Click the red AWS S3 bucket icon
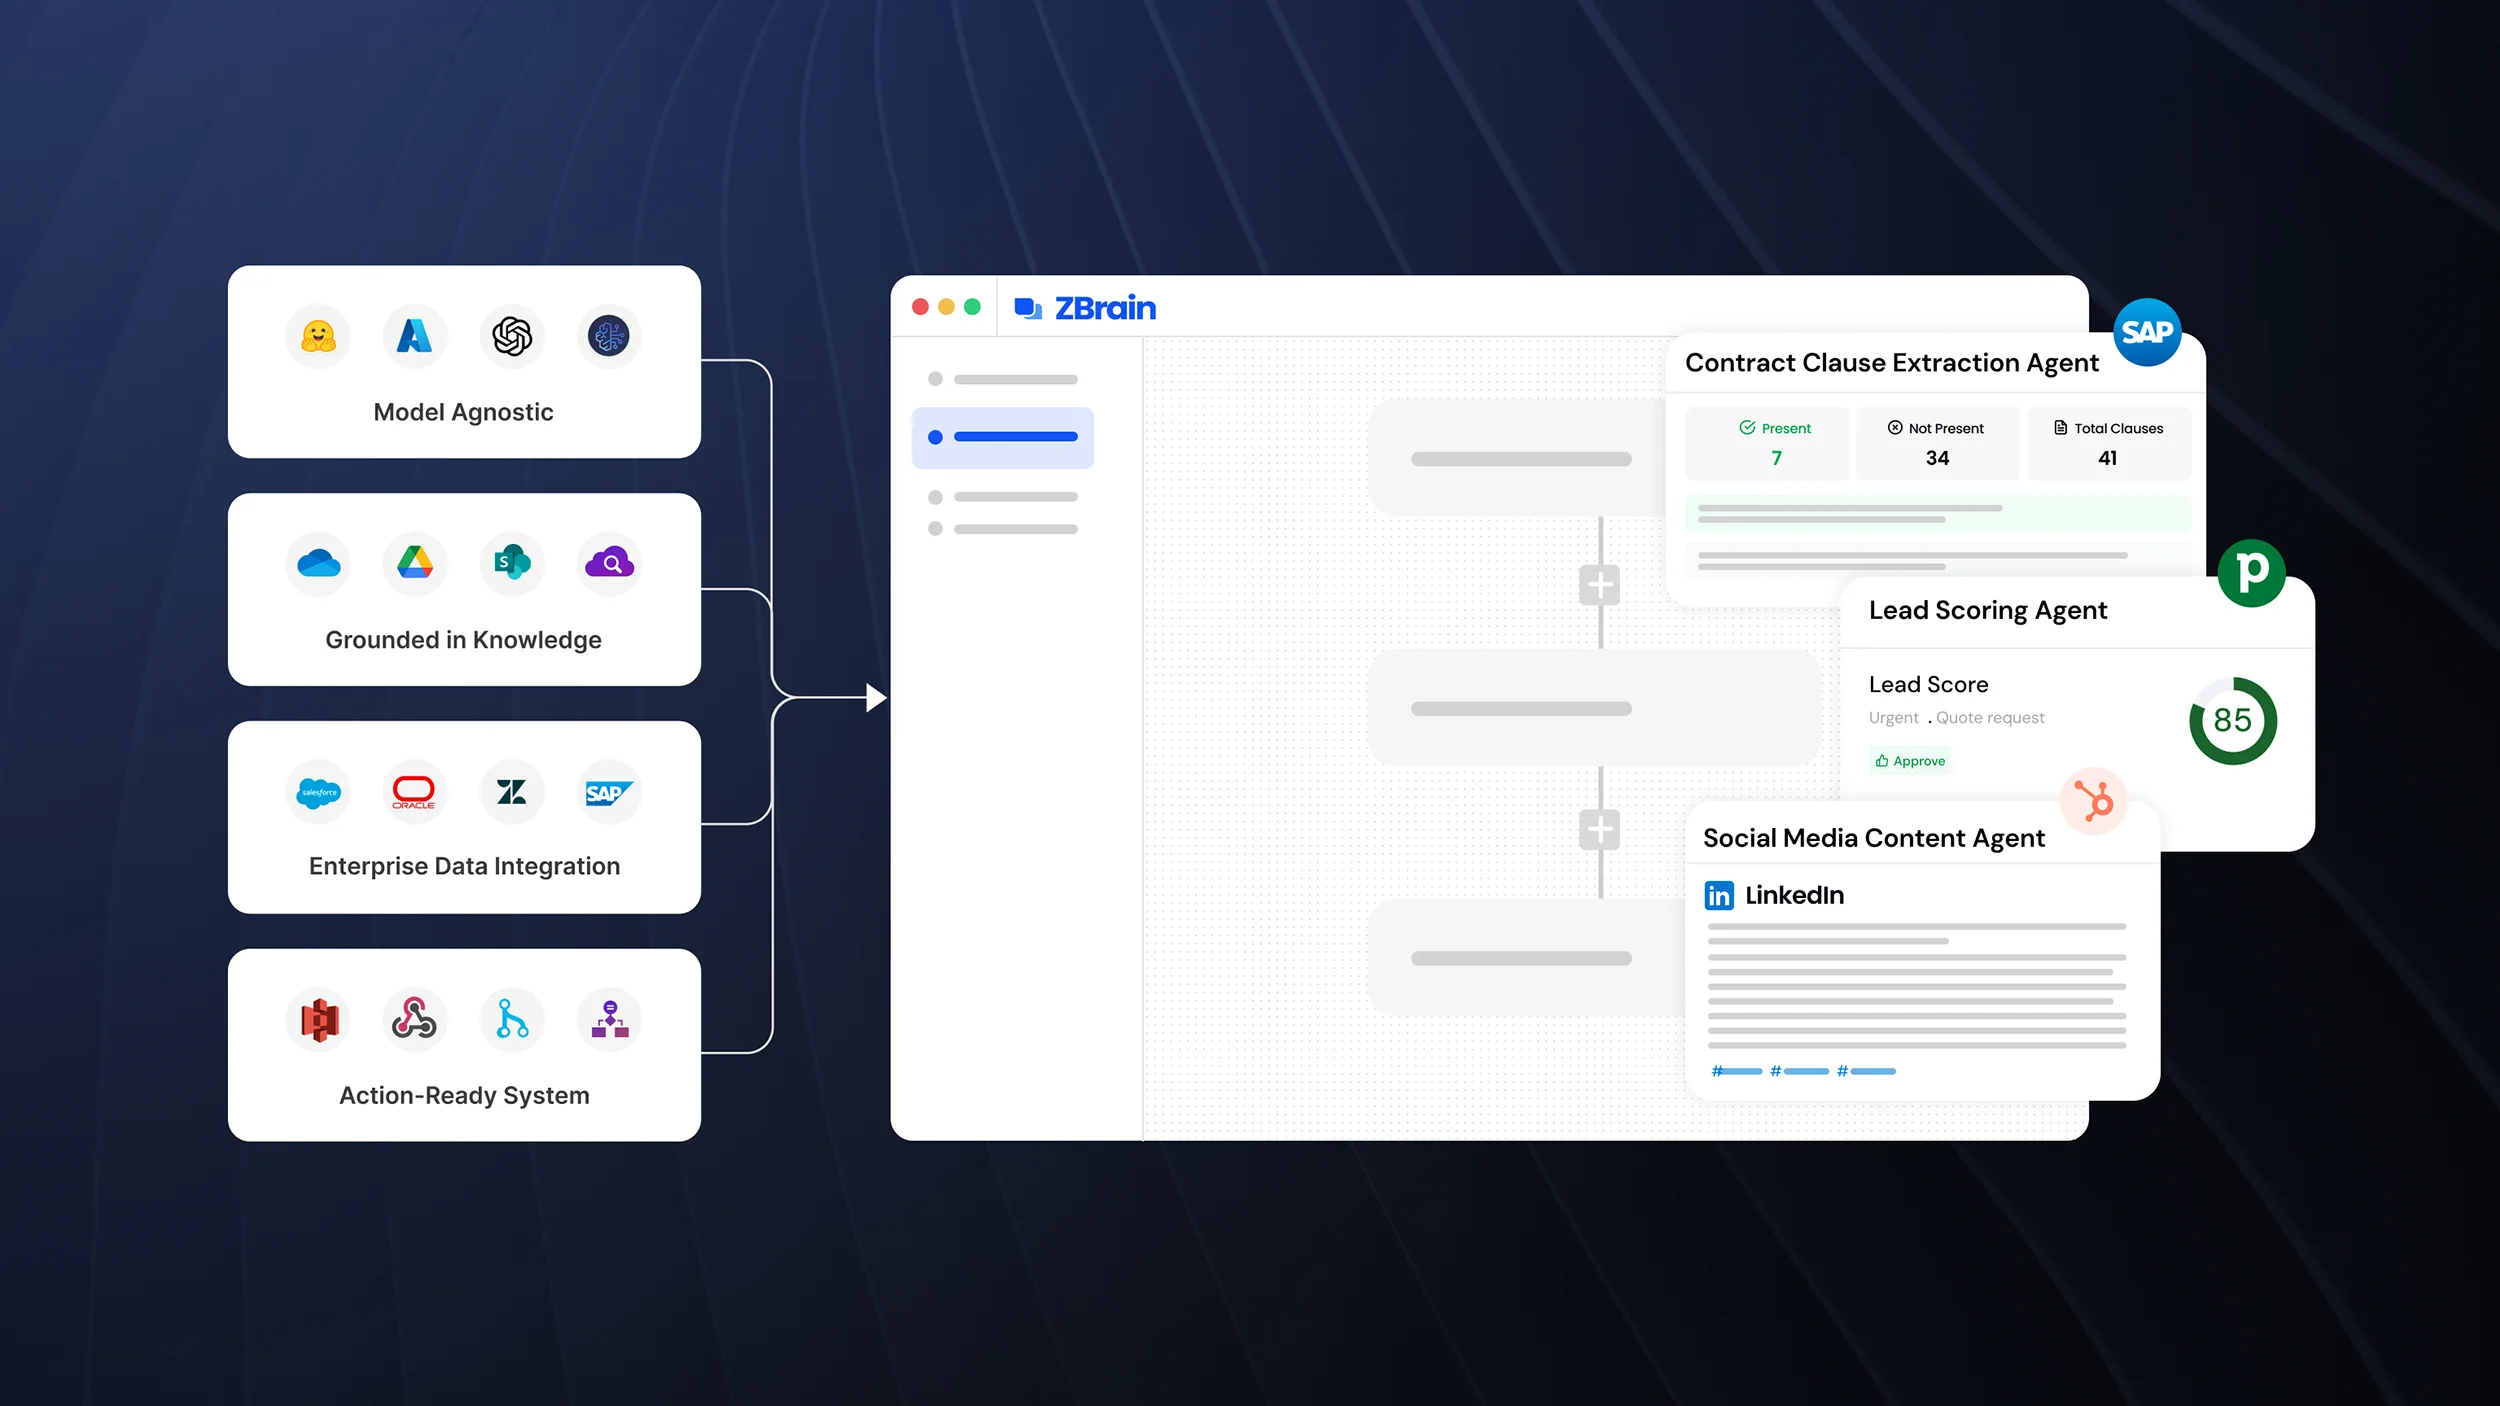Screen dimensions: 2500x1406 (318, 1020)
